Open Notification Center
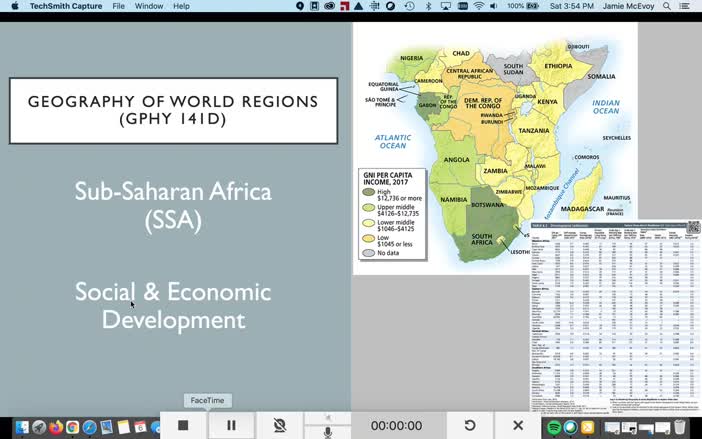 [685, 6]
